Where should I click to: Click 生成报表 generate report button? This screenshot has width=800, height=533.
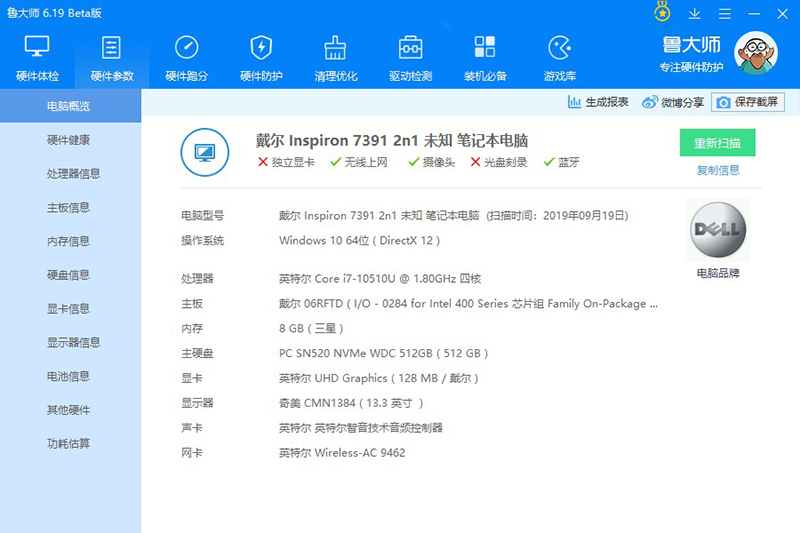click(598, 102)
